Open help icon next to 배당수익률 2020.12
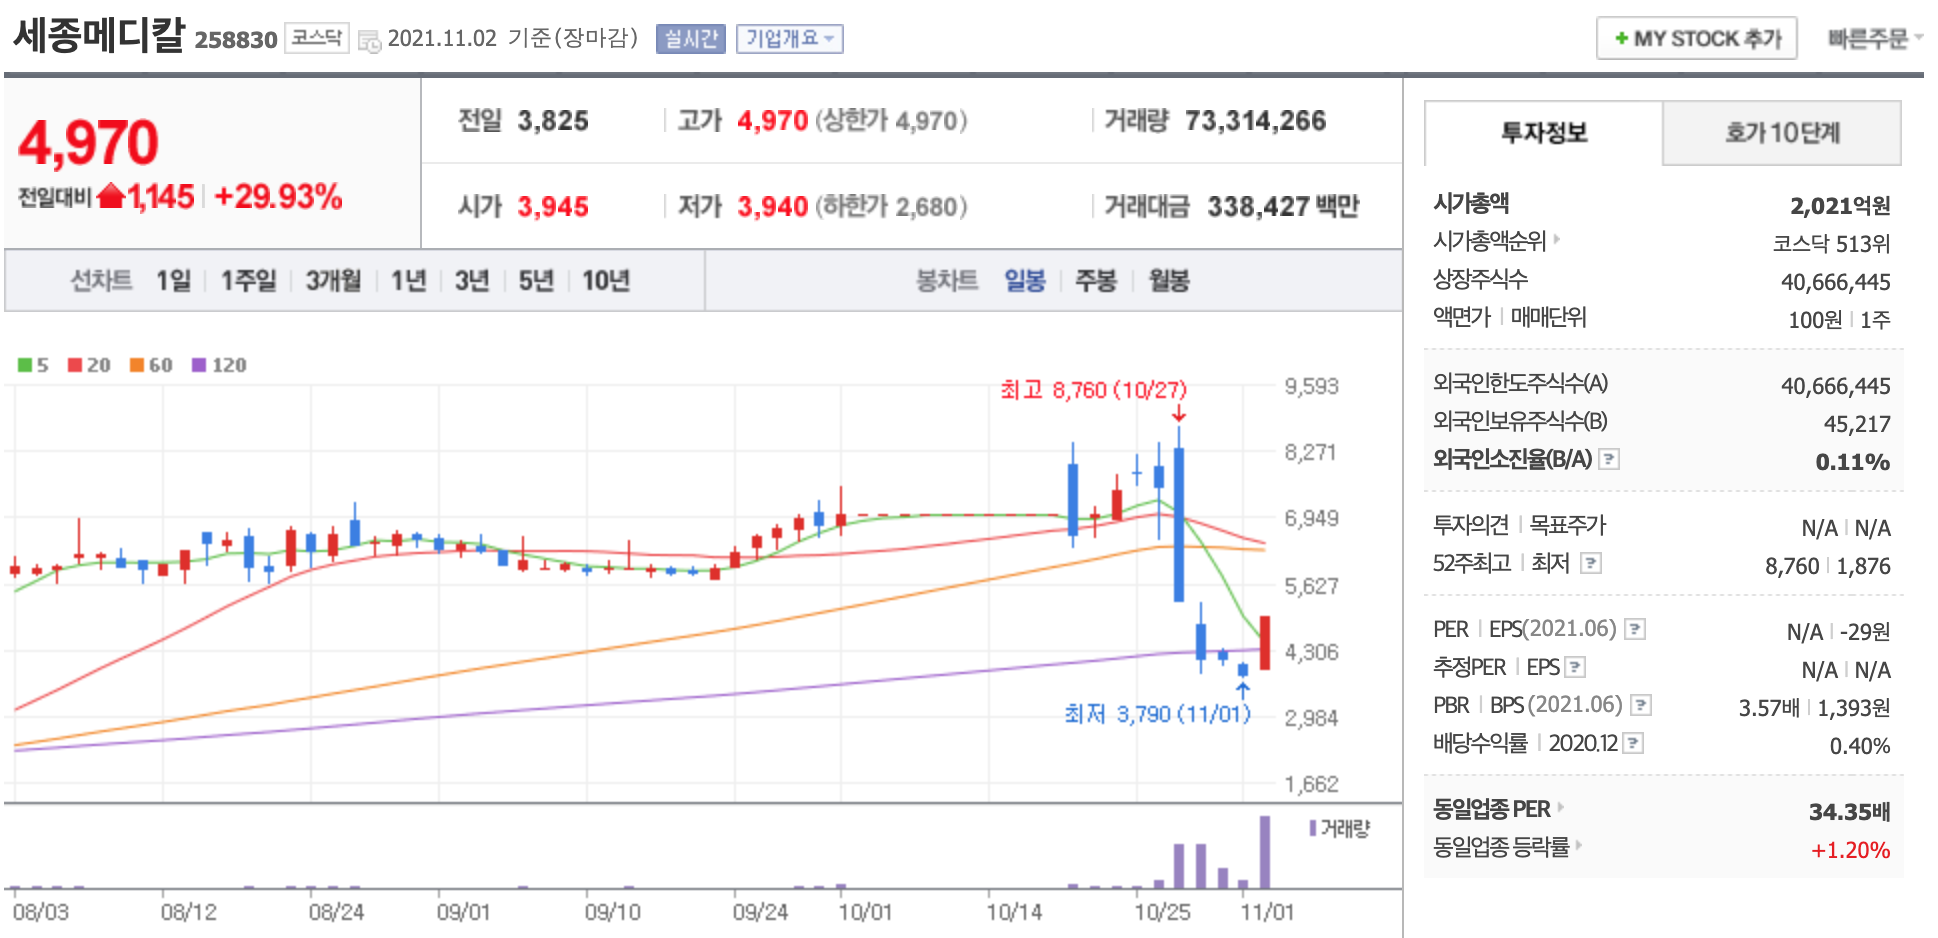 pyautogui.click(x=1633, y=743)
